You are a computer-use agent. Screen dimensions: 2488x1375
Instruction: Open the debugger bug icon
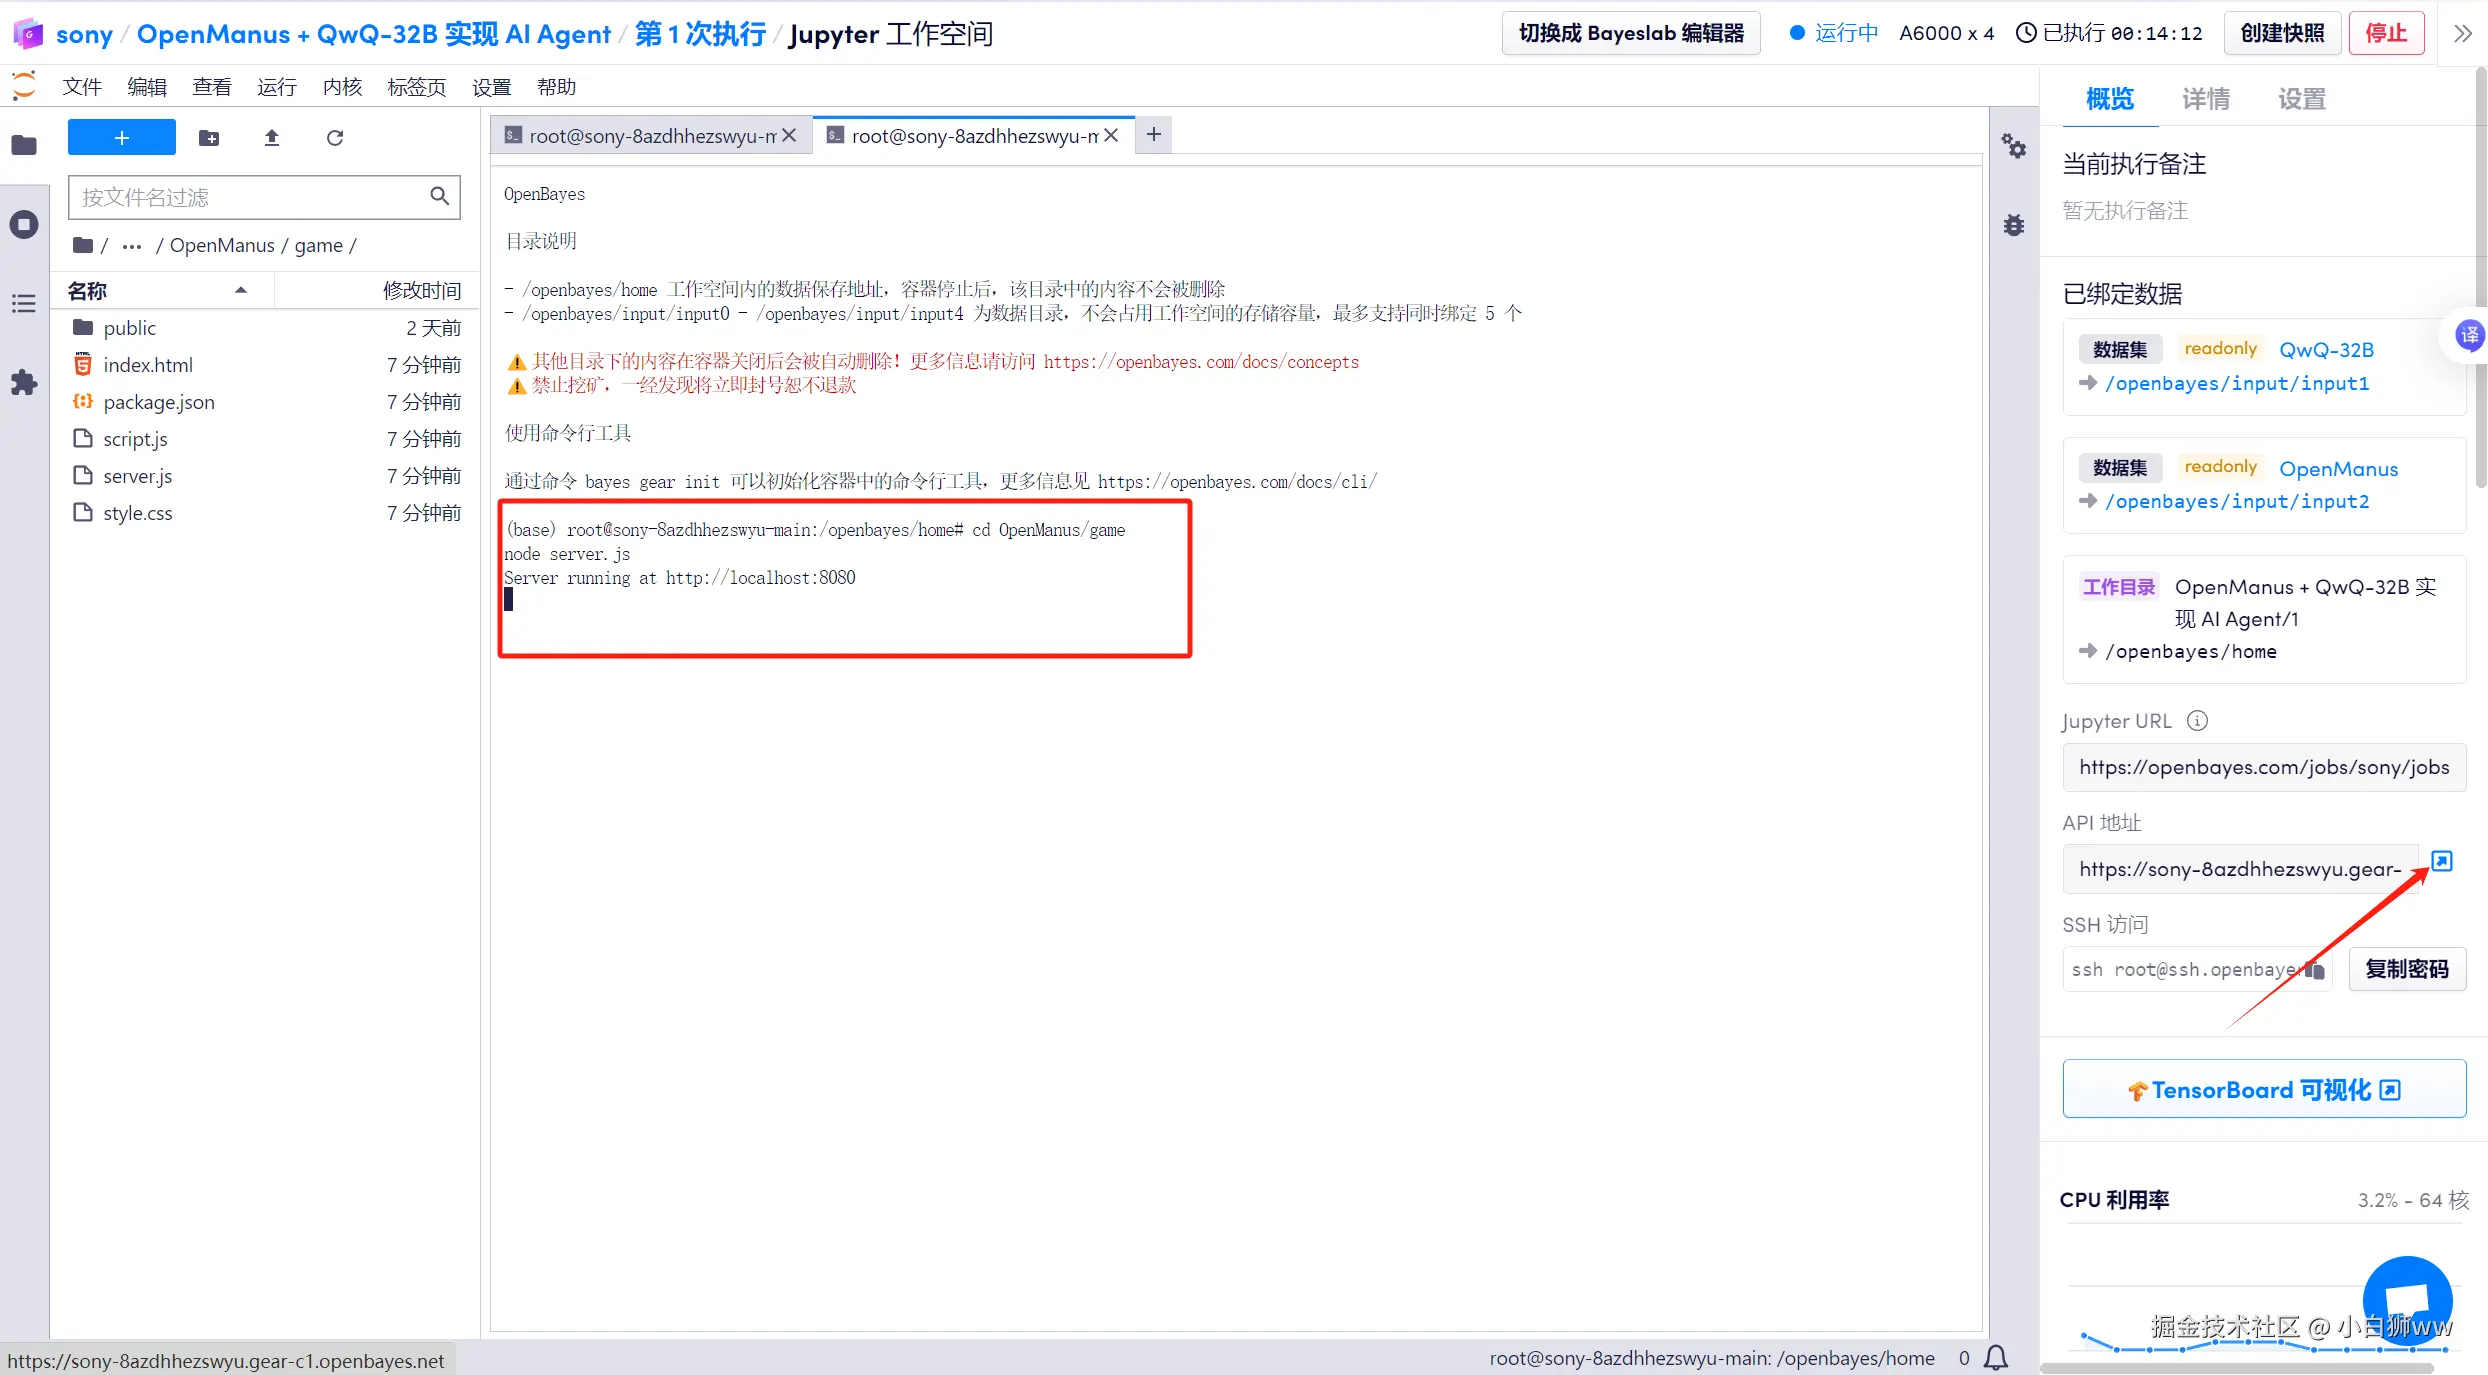pos(2013,225)
